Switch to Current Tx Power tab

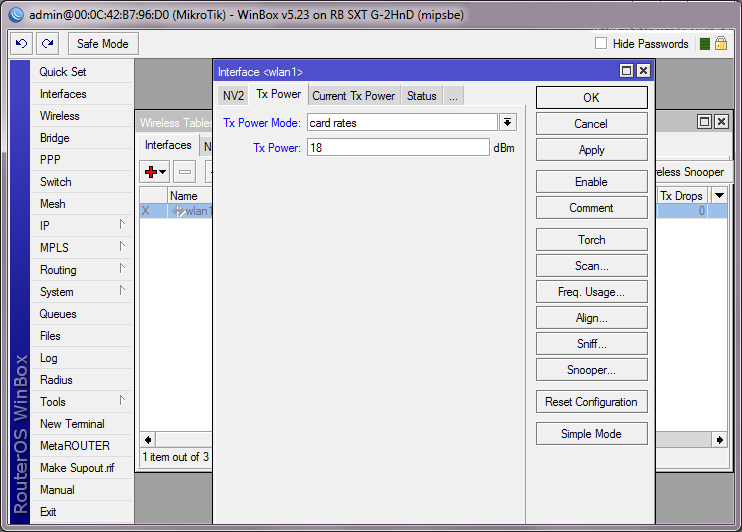tap(353, 96)
